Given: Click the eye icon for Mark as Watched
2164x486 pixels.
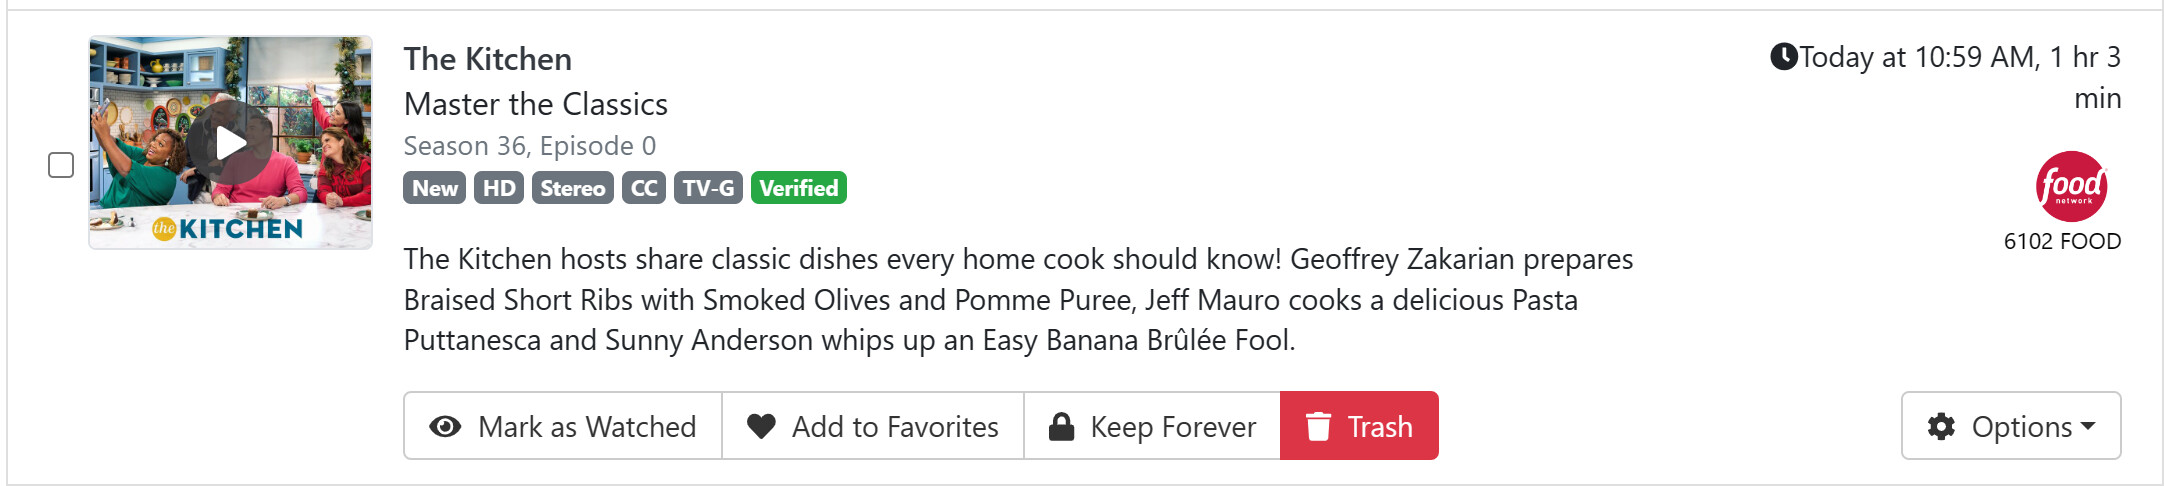Looking at the screenshot, I should pos(445,427).
